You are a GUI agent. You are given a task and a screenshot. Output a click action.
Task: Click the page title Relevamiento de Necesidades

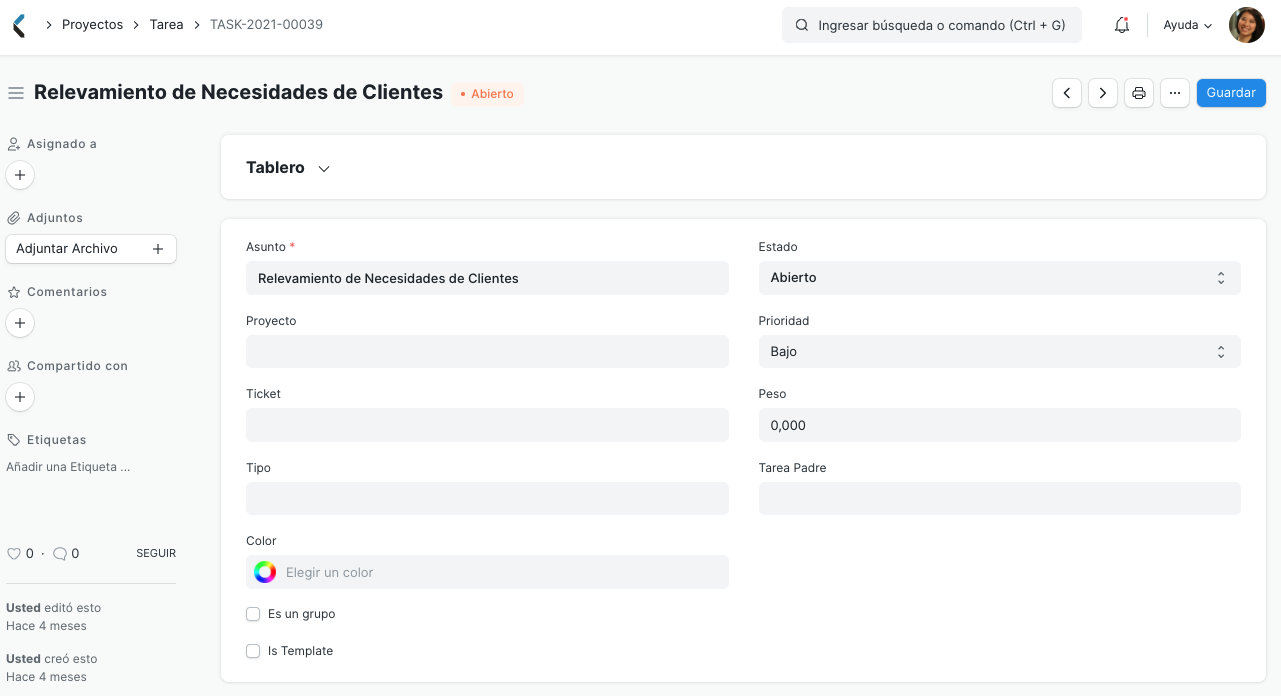(238, 92)
